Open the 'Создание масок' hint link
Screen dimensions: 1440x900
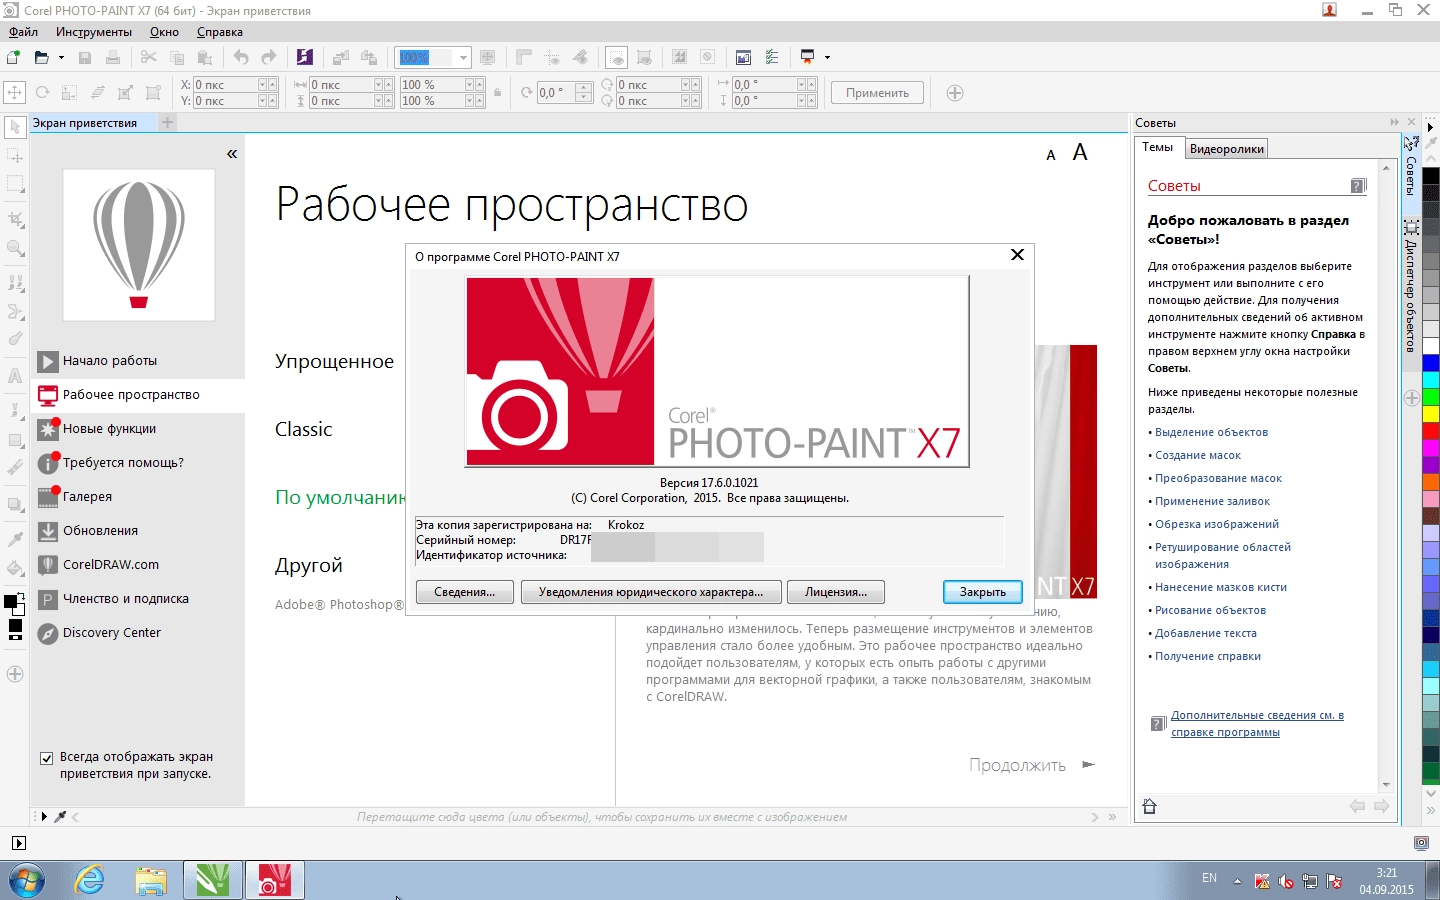tap(1197, 455)
